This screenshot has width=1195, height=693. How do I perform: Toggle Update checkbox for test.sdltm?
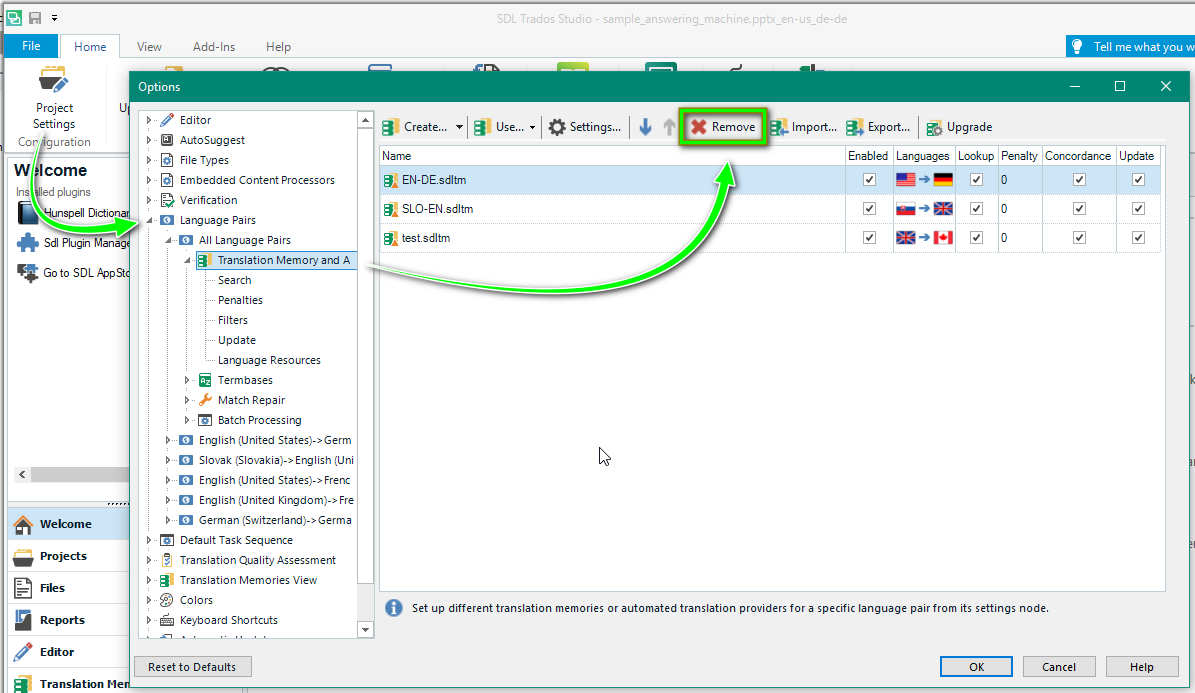coord(1138,238)
